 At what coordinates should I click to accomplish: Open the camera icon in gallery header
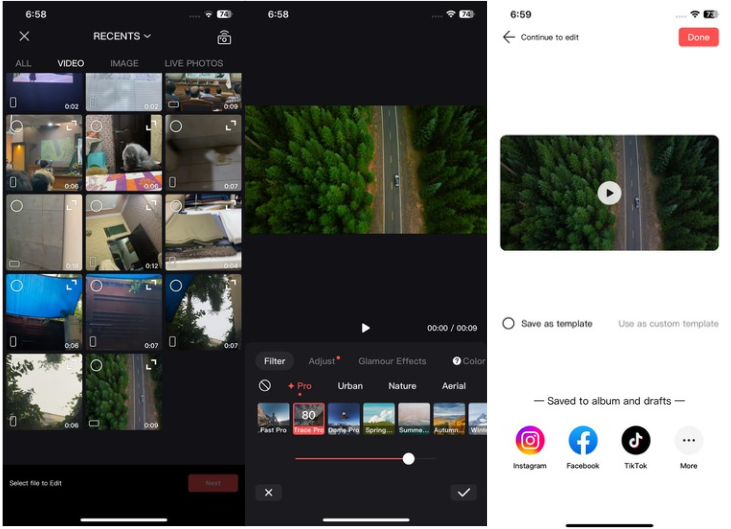224,37
